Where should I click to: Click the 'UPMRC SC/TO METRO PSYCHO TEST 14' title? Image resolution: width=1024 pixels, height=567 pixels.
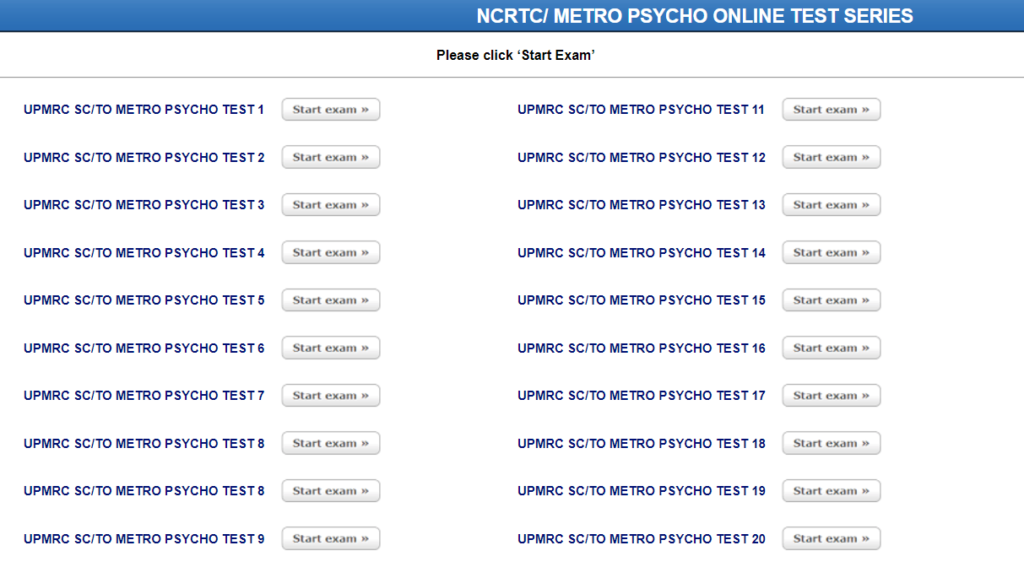641,253
